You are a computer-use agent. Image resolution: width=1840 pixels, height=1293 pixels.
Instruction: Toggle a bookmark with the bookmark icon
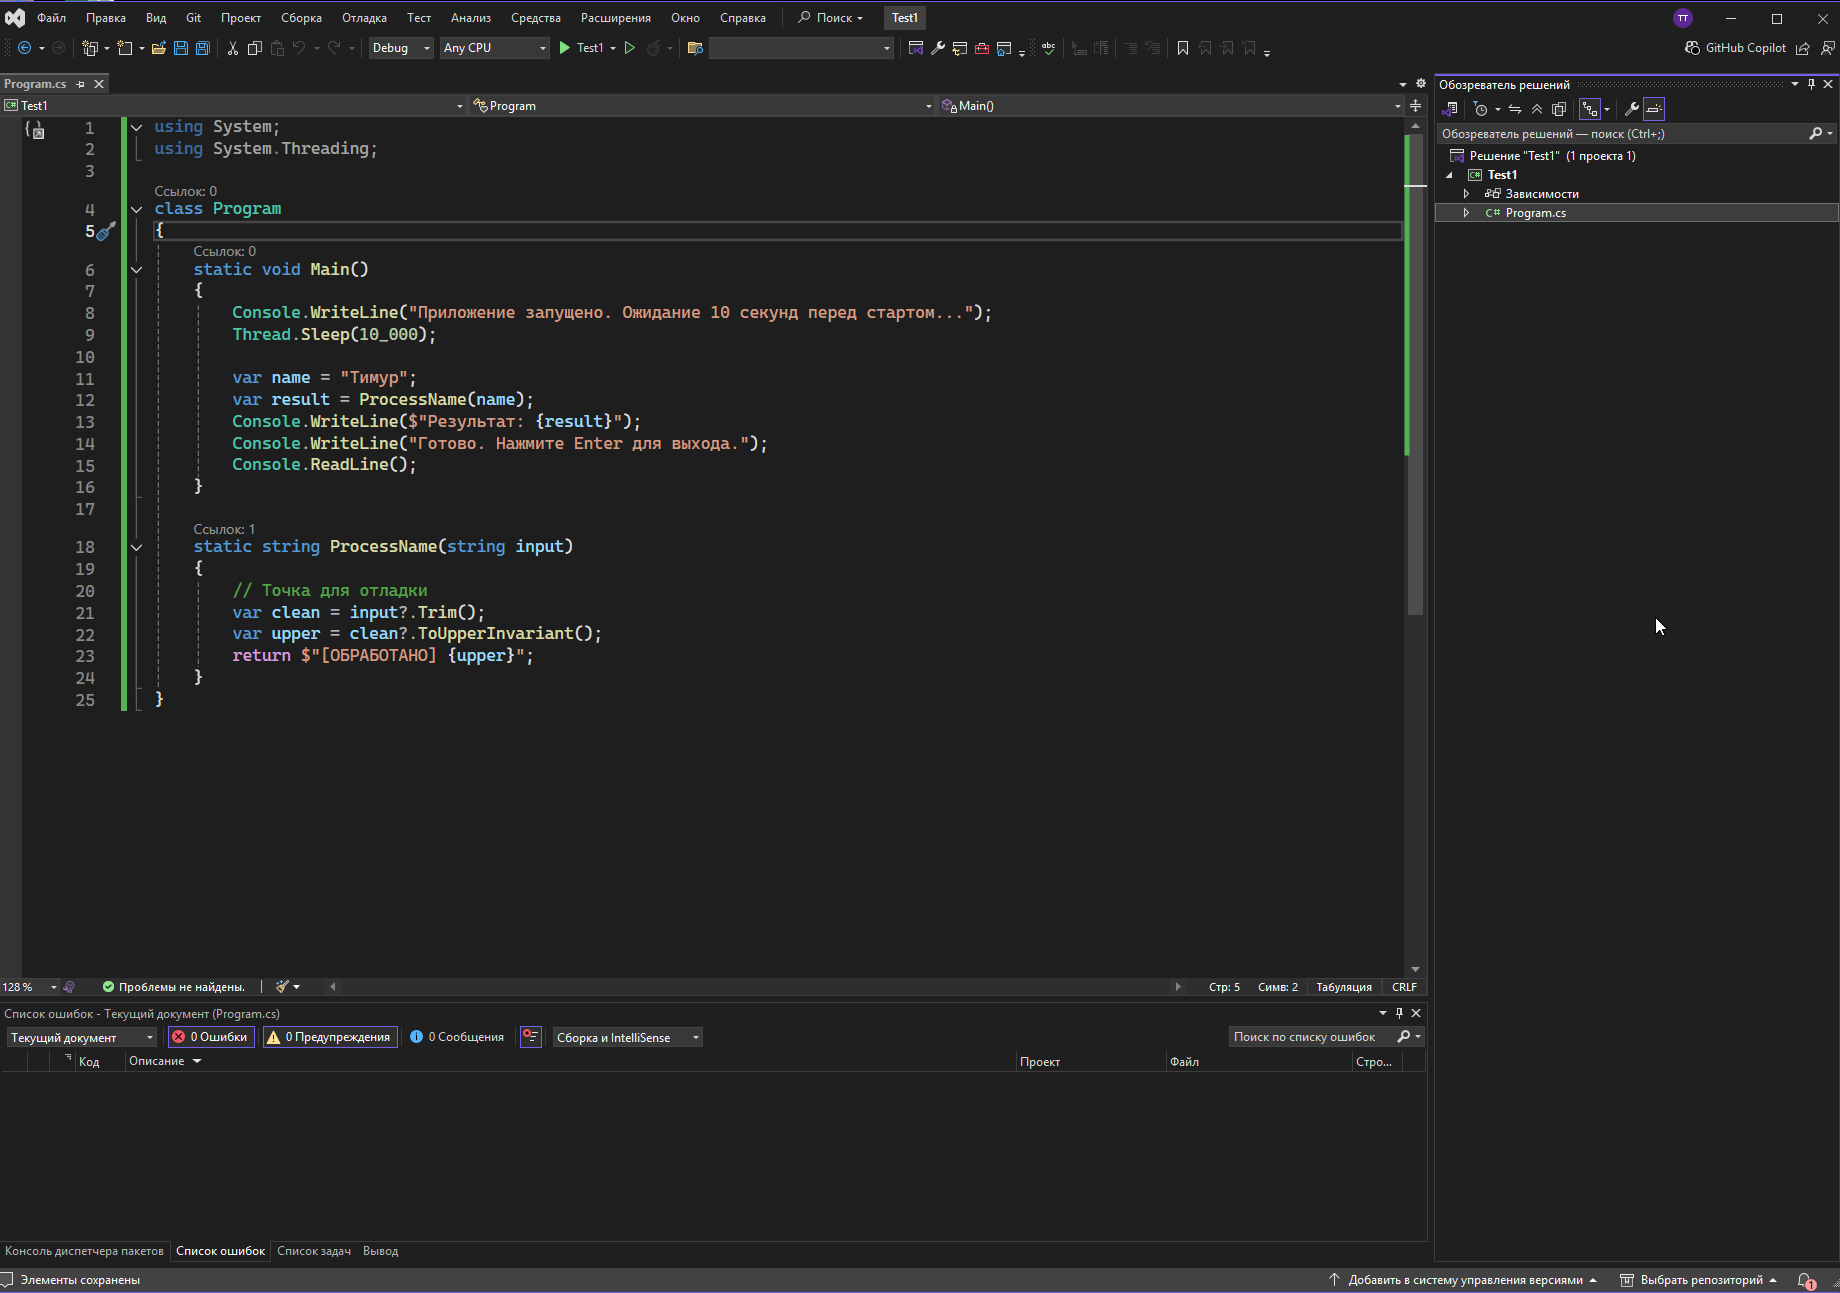(1183, 48)
